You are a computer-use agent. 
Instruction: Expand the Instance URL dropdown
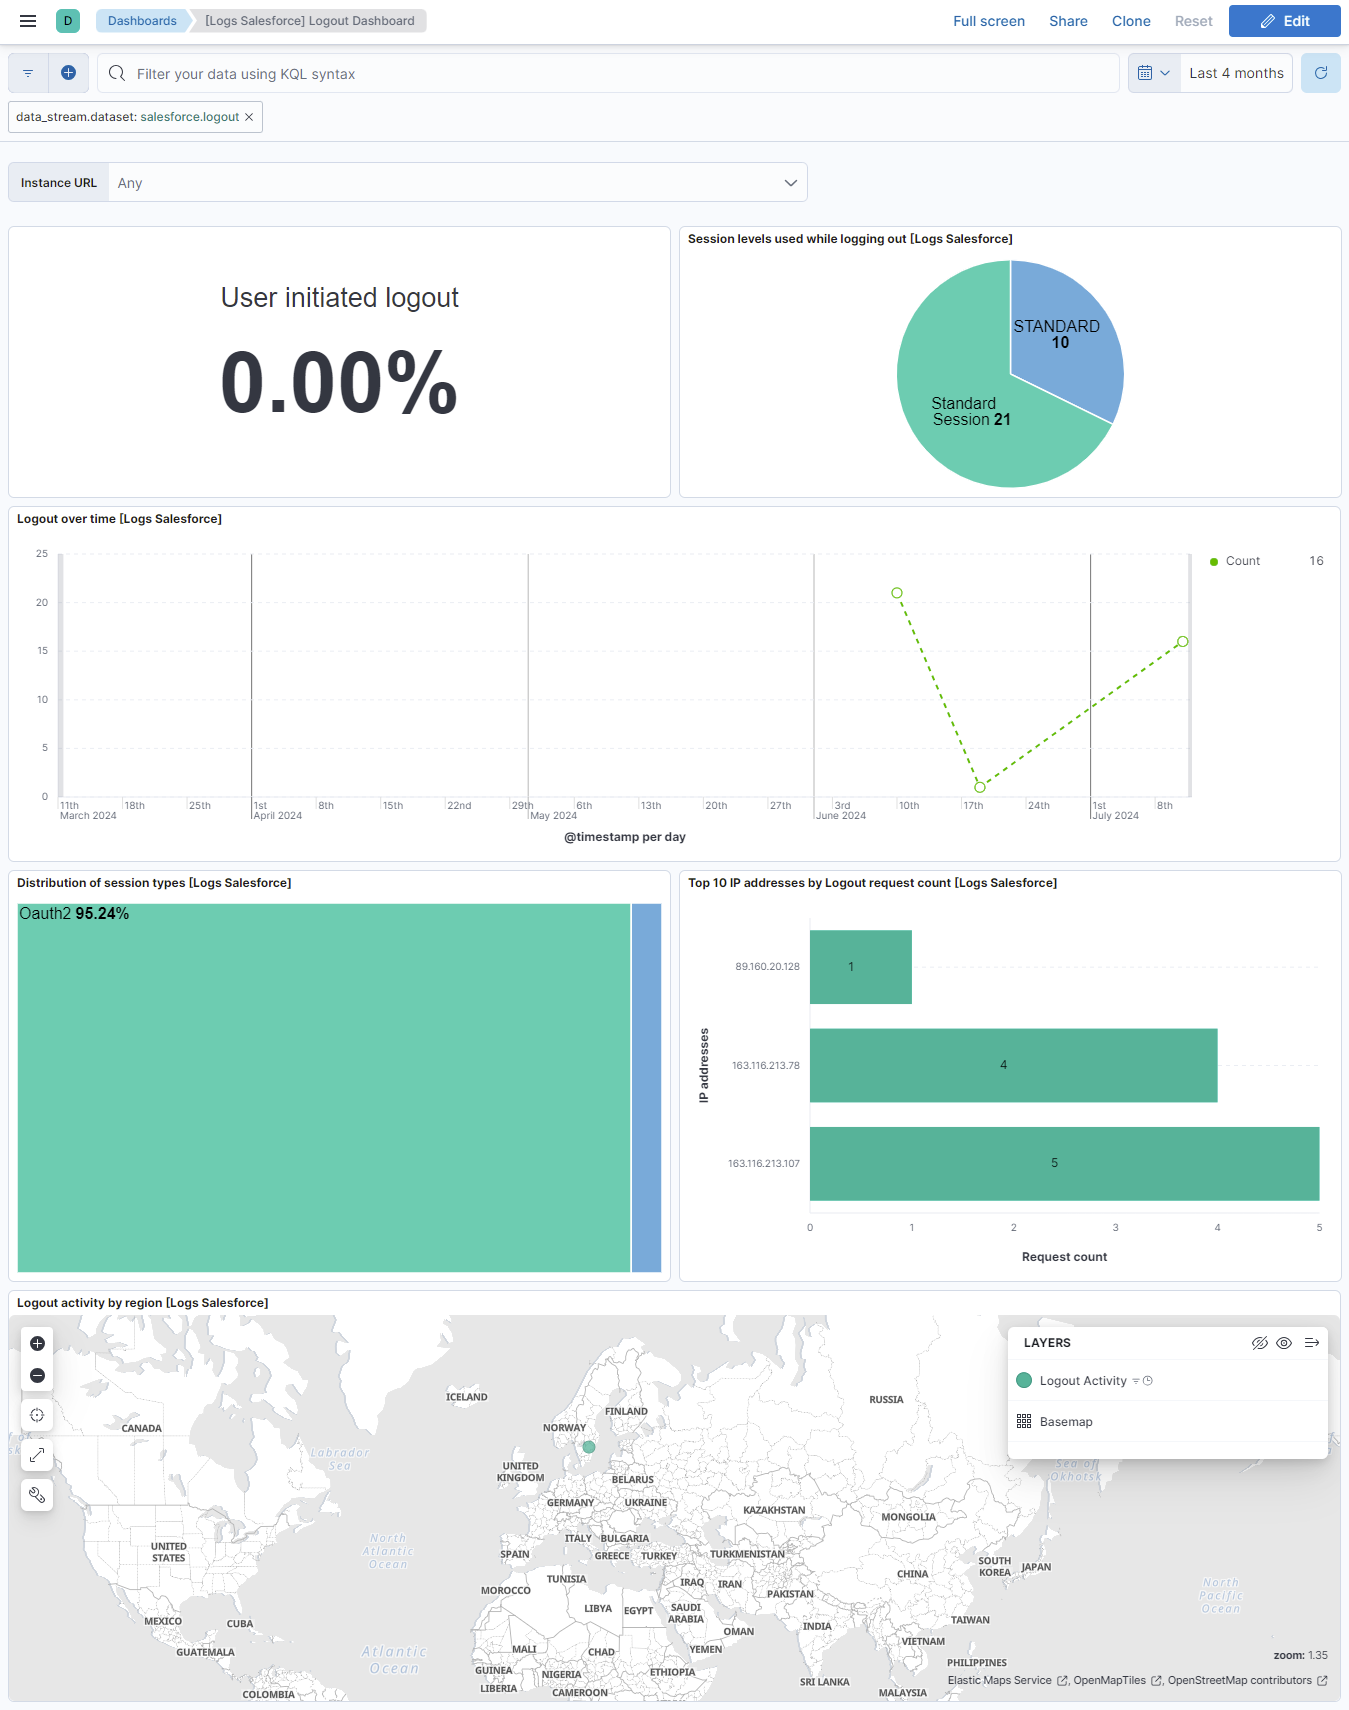[790, 183]
